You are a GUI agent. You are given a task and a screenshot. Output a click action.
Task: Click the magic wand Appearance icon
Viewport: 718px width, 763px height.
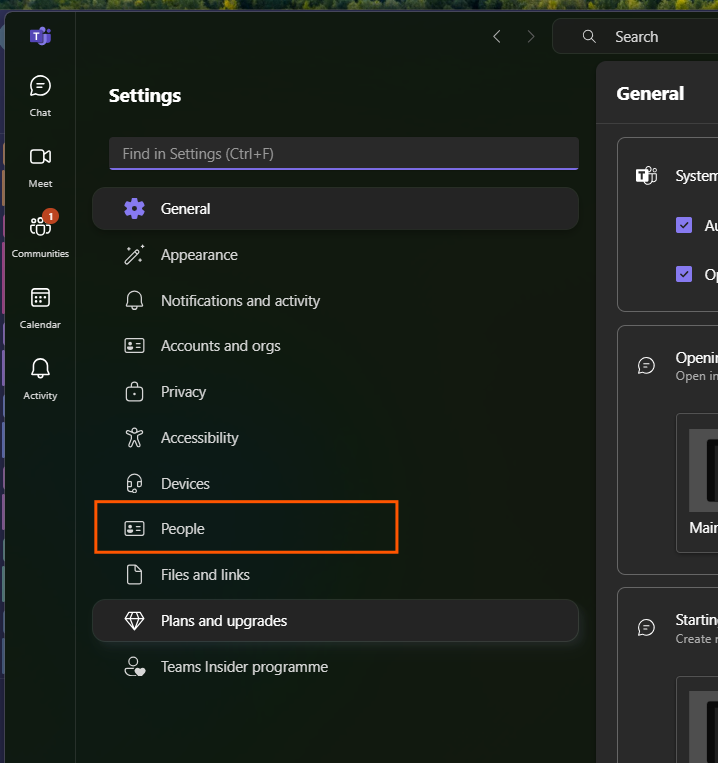[x=134, y=254]
